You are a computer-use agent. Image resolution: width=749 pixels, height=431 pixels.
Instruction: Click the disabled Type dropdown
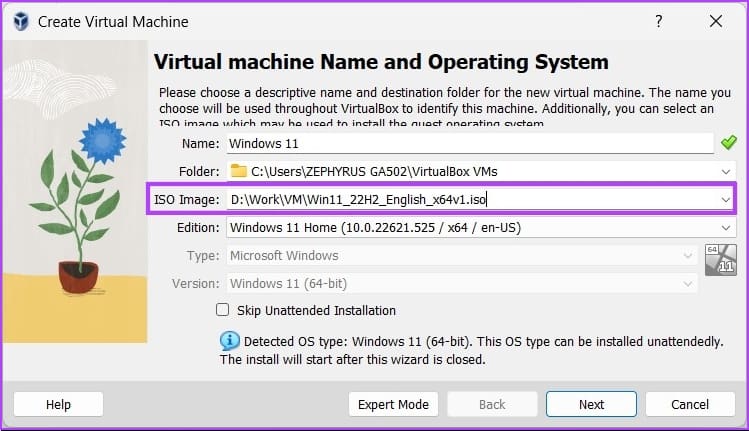click(x=461, y=256)
